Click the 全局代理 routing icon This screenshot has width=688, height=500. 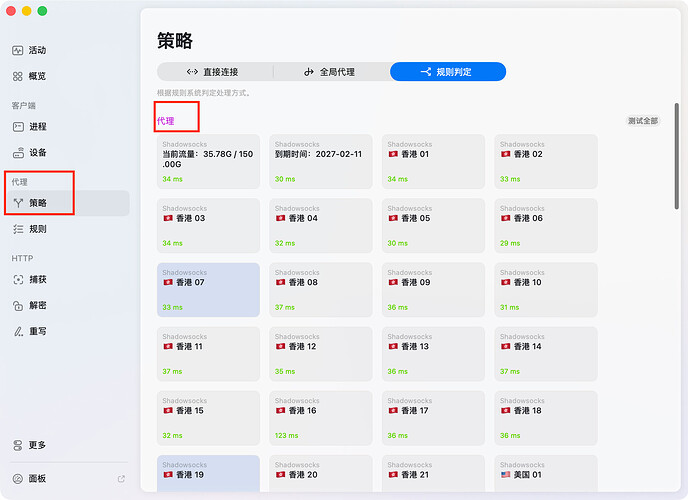(x=309, y=71)
